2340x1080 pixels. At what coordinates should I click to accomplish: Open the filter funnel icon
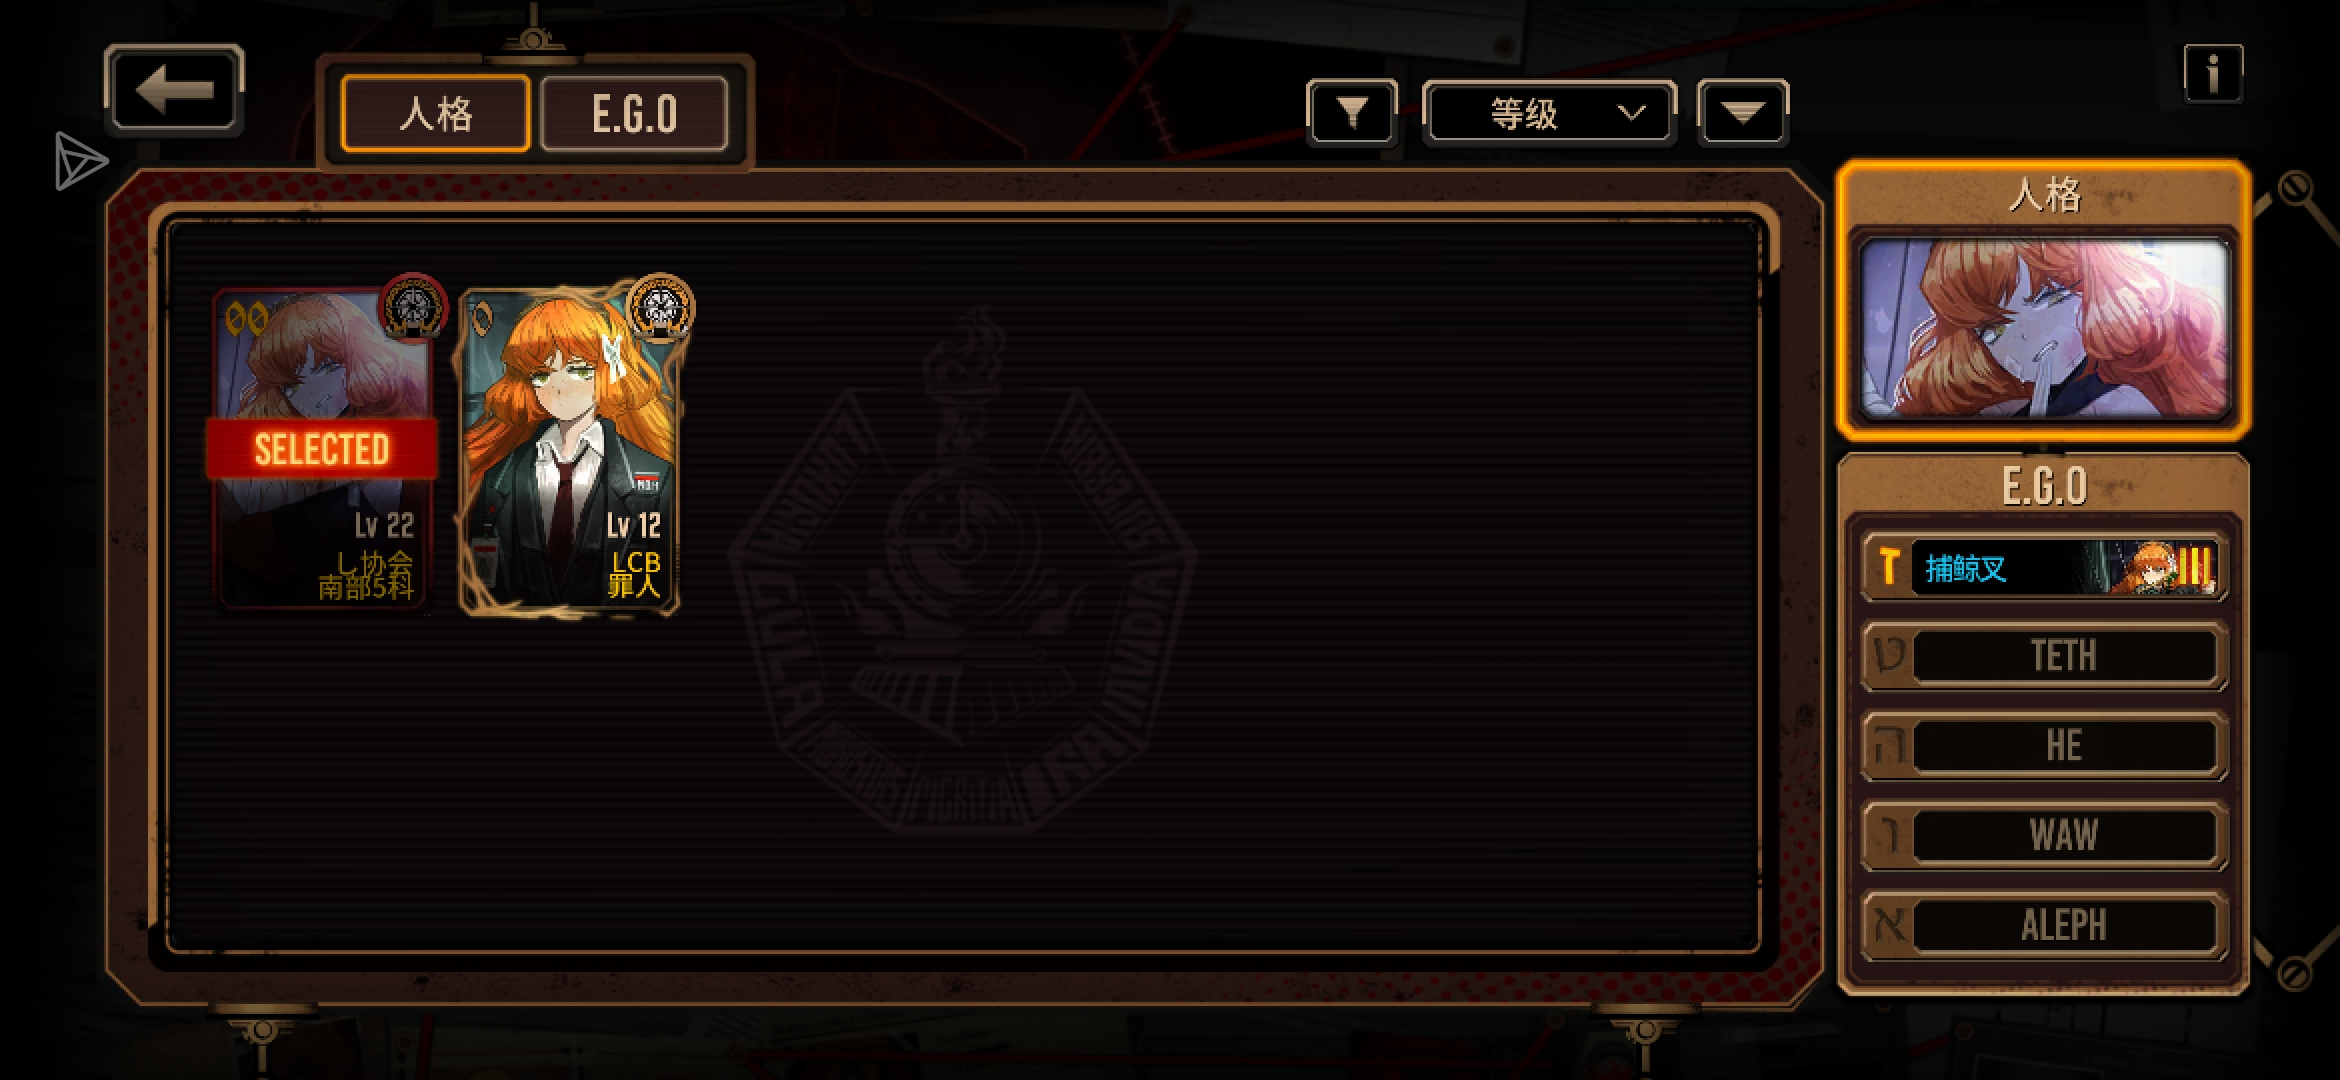click(x=1351, y=113)
